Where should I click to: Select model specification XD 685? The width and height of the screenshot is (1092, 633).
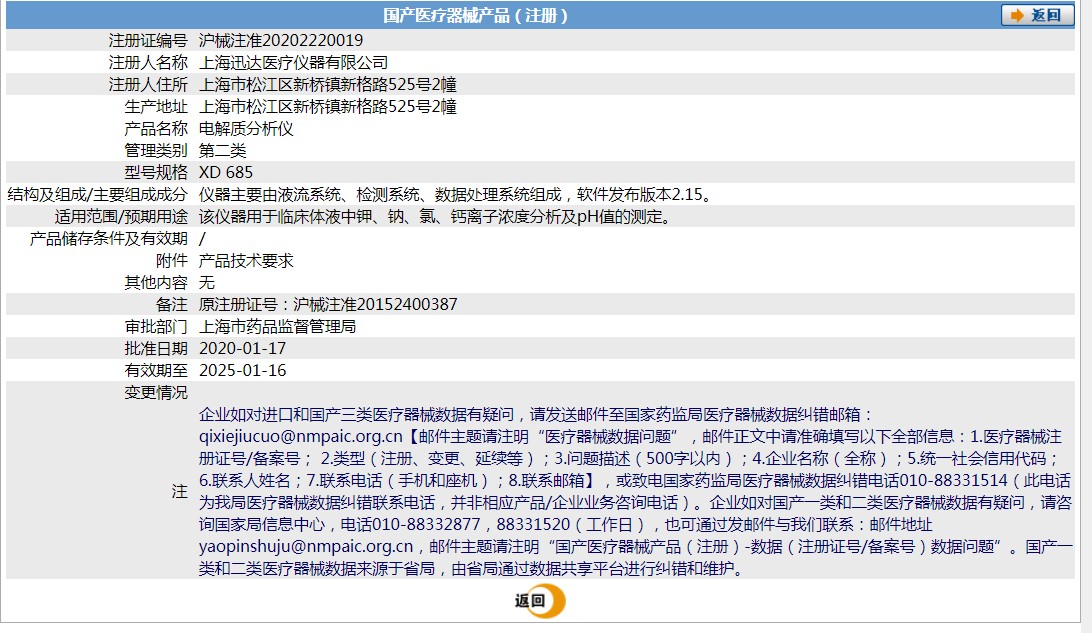pos(226,173)
